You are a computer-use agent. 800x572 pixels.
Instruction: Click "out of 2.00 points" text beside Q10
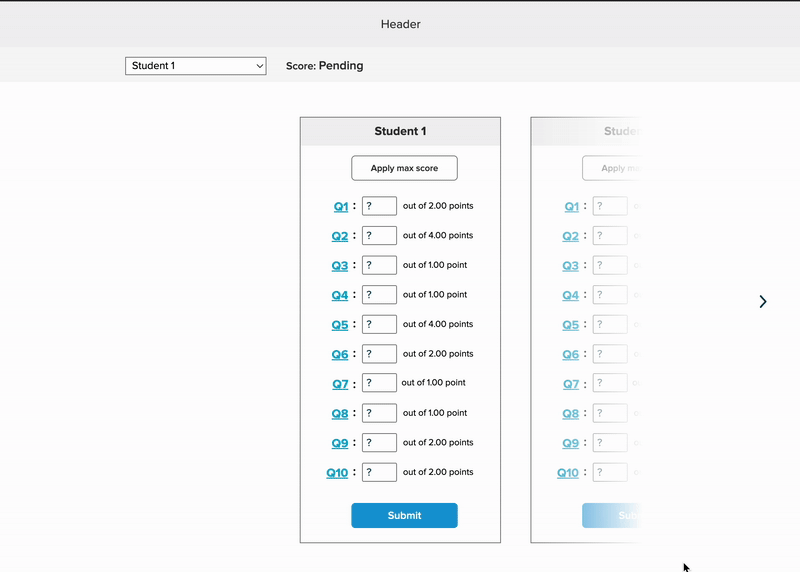tap(438, 472)
